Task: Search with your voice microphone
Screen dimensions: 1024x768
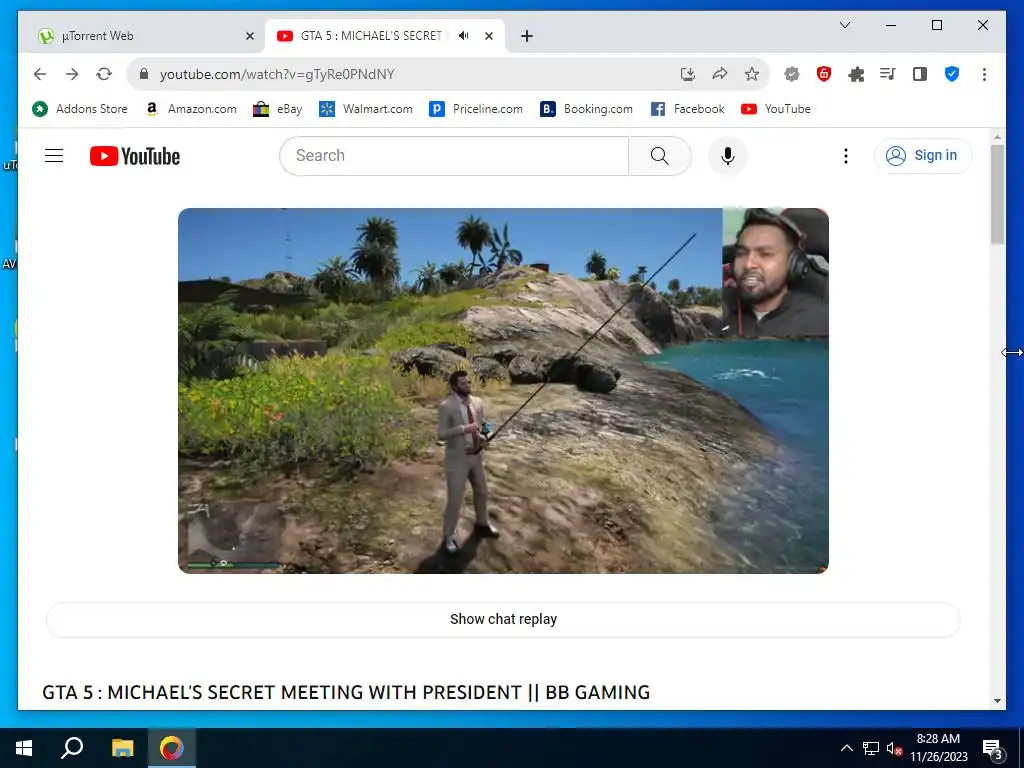Action: pyautogui.click(x=728, y=156)
